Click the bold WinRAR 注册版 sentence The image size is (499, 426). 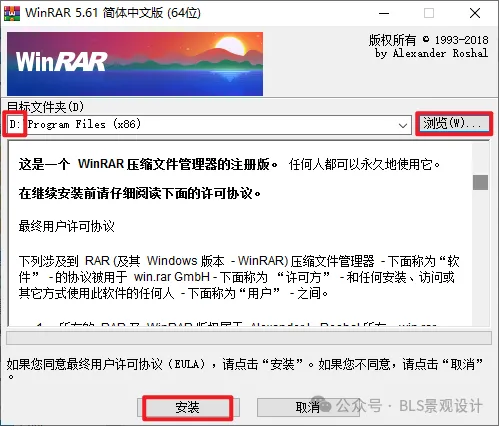point(148,164)
